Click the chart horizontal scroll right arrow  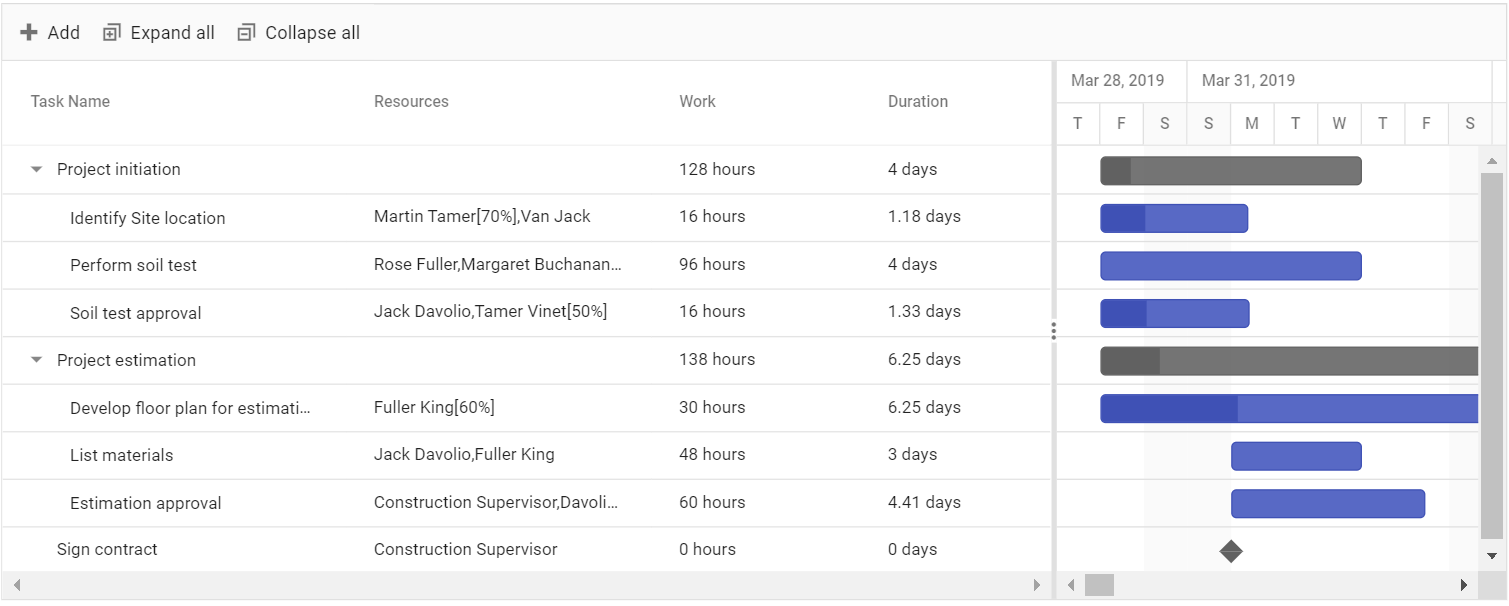point(1464,585)
